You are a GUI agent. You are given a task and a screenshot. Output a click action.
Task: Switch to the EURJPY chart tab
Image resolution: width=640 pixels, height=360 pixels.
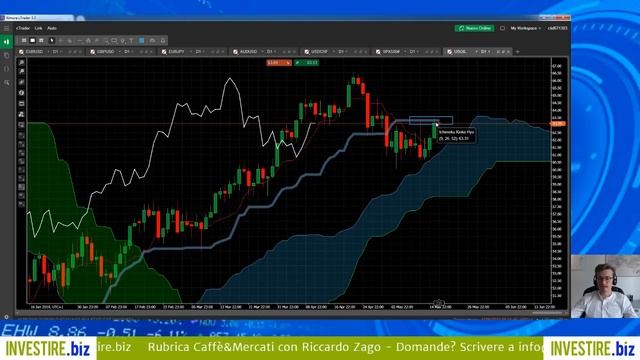point(176,52)
